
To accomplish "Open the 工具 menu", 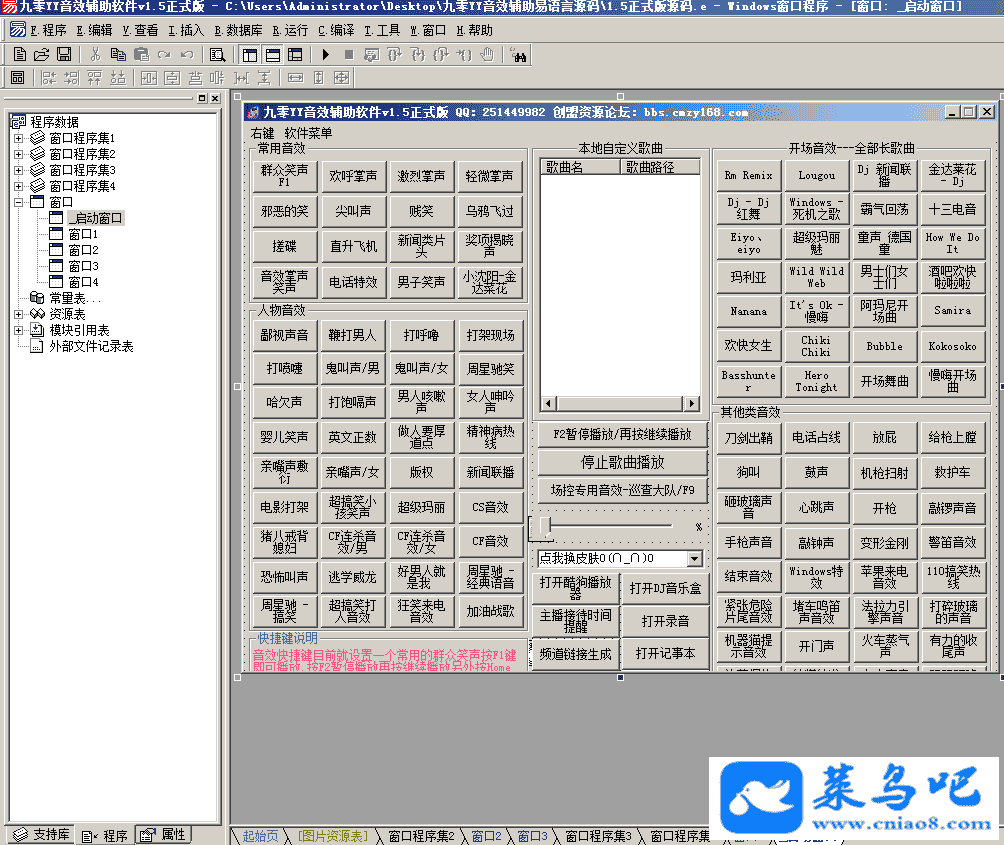I will click(382, 30).
